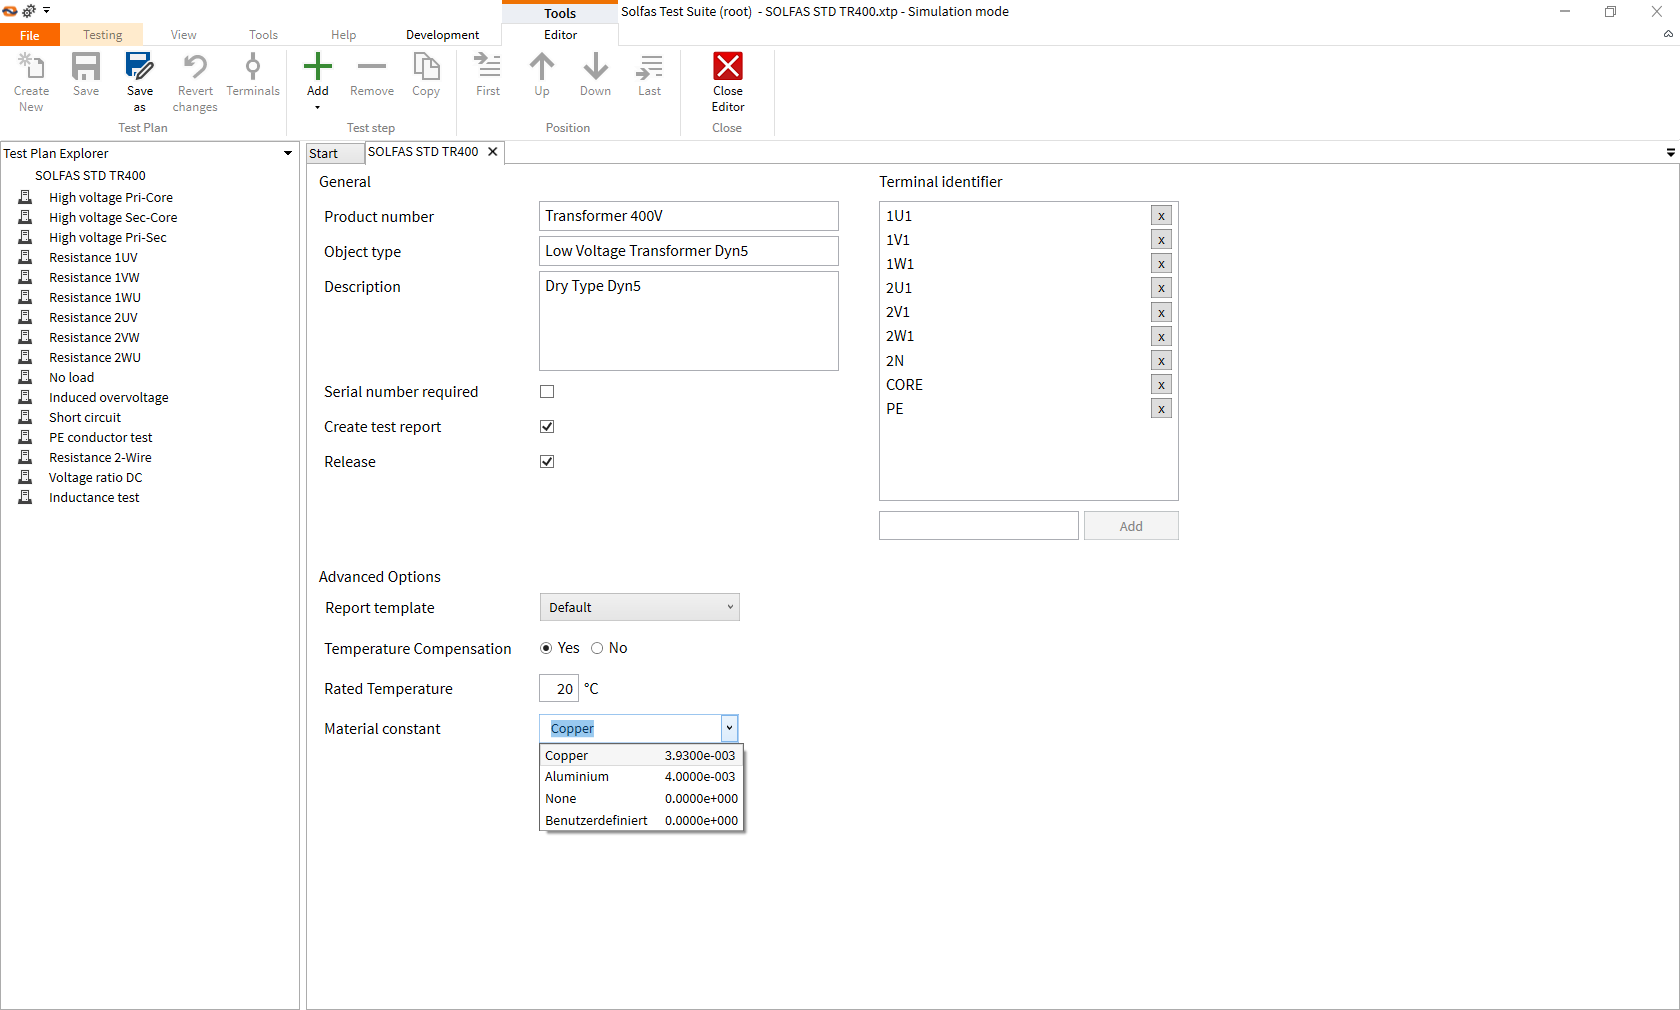Click the new terminal identifier input
This screenshot has width=1680, height=1010.
click(978, 526)
